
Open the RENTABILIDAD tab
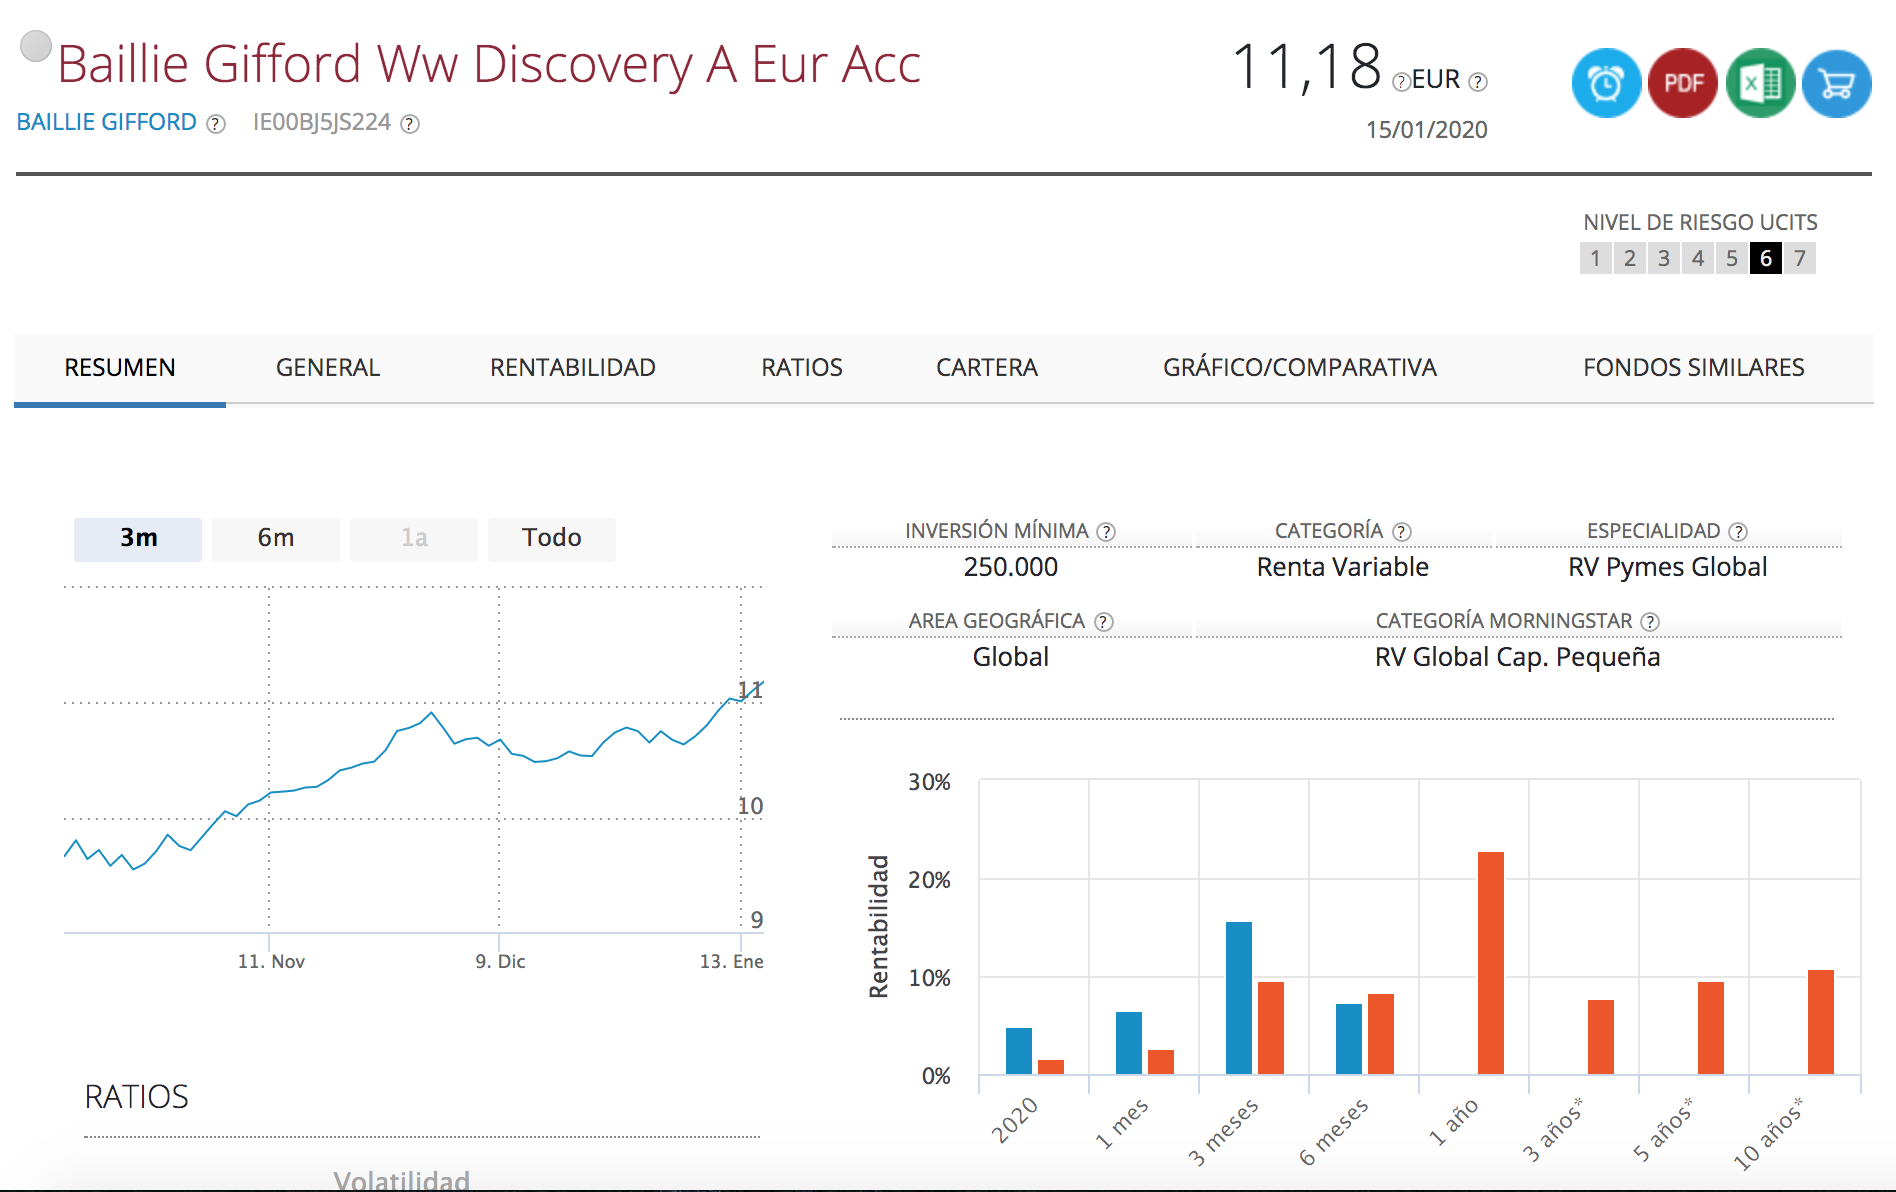[572, 368]
